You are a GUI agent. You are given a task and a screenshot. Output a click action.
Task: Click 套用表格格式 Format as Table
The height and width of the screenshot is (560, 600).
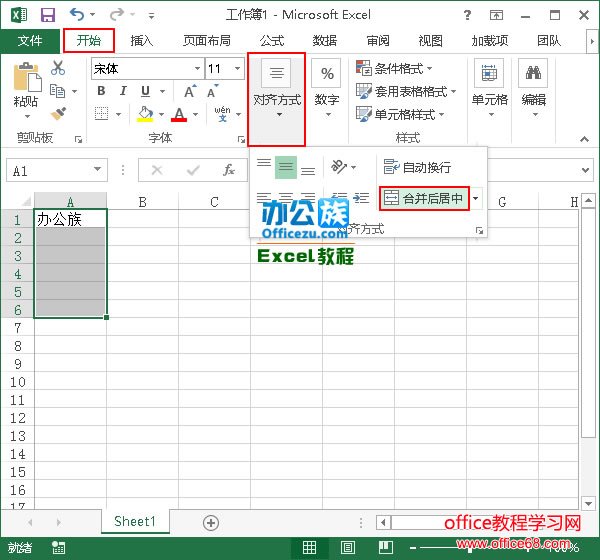[x=406, y=91]
